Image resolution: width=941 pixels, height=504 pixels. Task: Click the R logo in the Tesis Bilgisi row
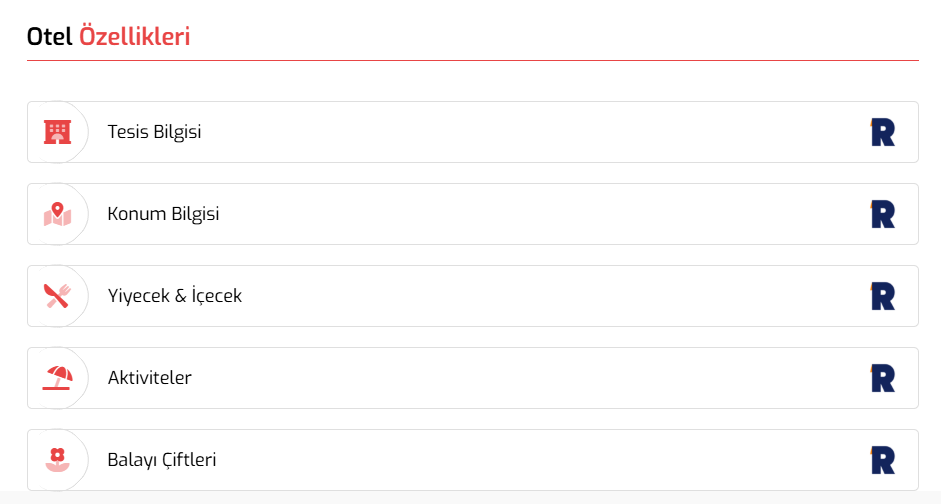(883, 132)
